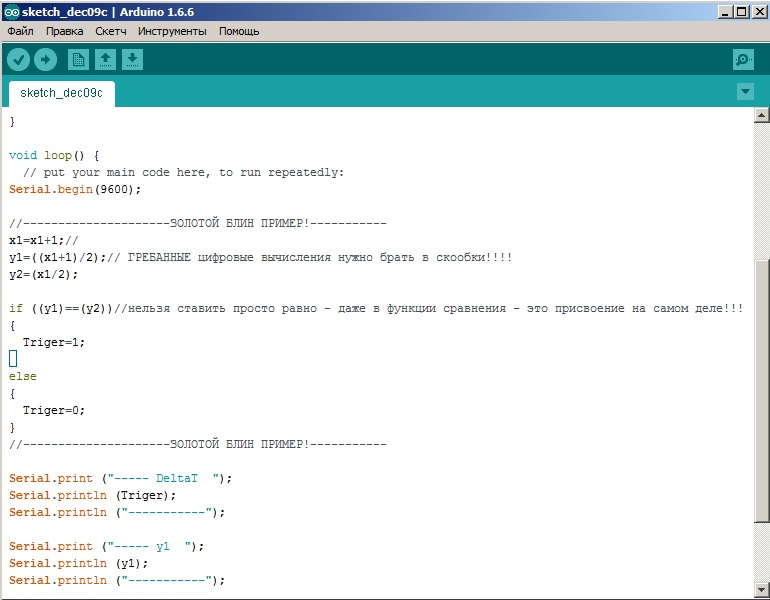Open the tab options dropdown arrow

[745, 91]
